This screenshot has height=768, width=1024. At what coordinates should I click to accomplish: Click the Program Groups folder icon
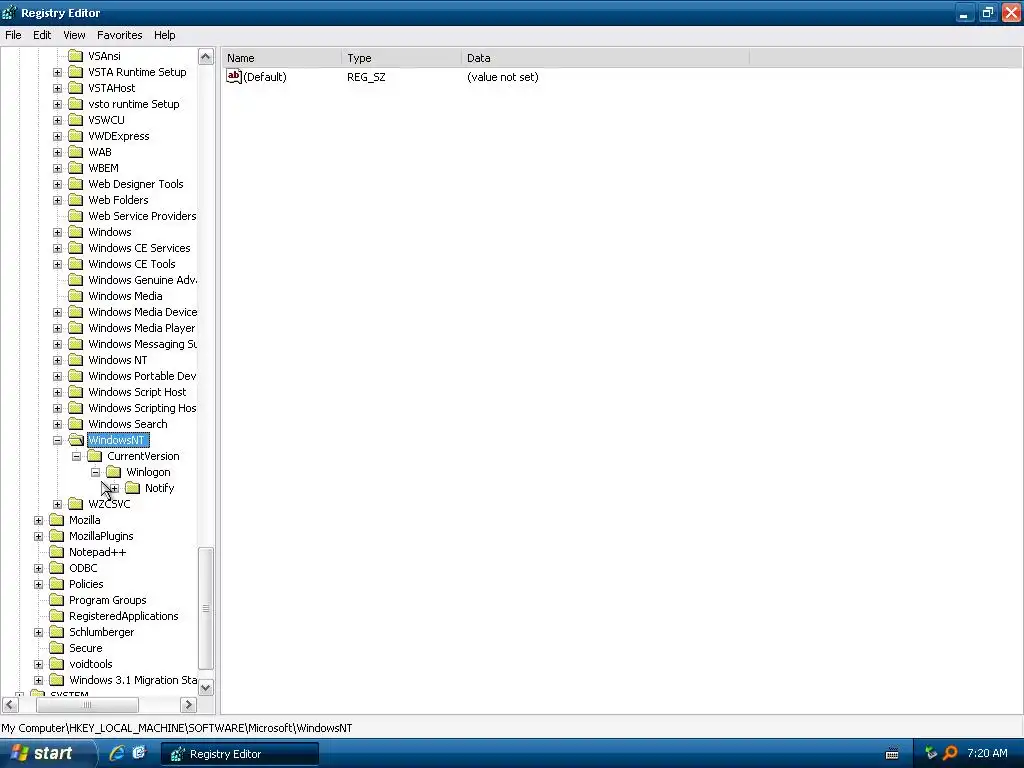(57, 600)
